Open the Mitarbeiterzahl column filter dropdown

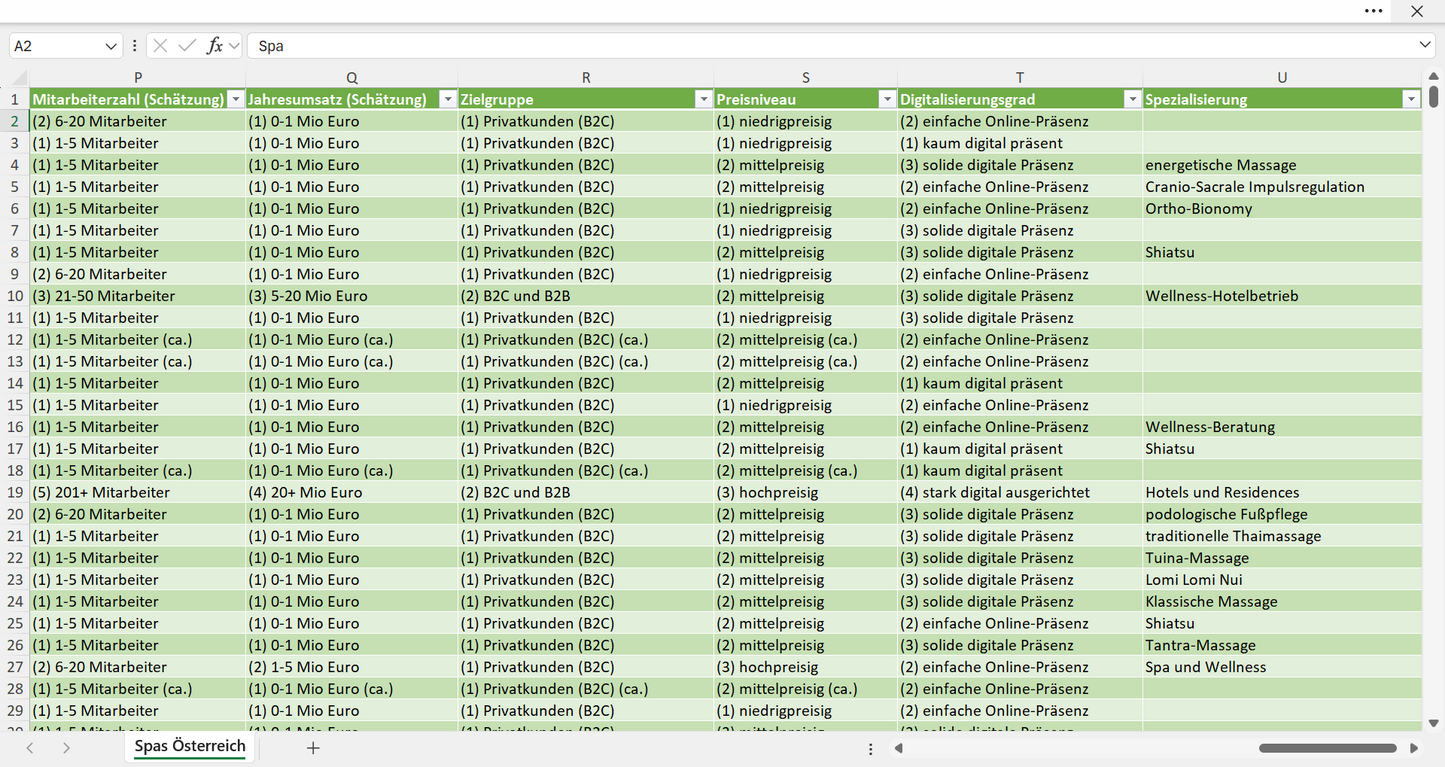[236, 99]
